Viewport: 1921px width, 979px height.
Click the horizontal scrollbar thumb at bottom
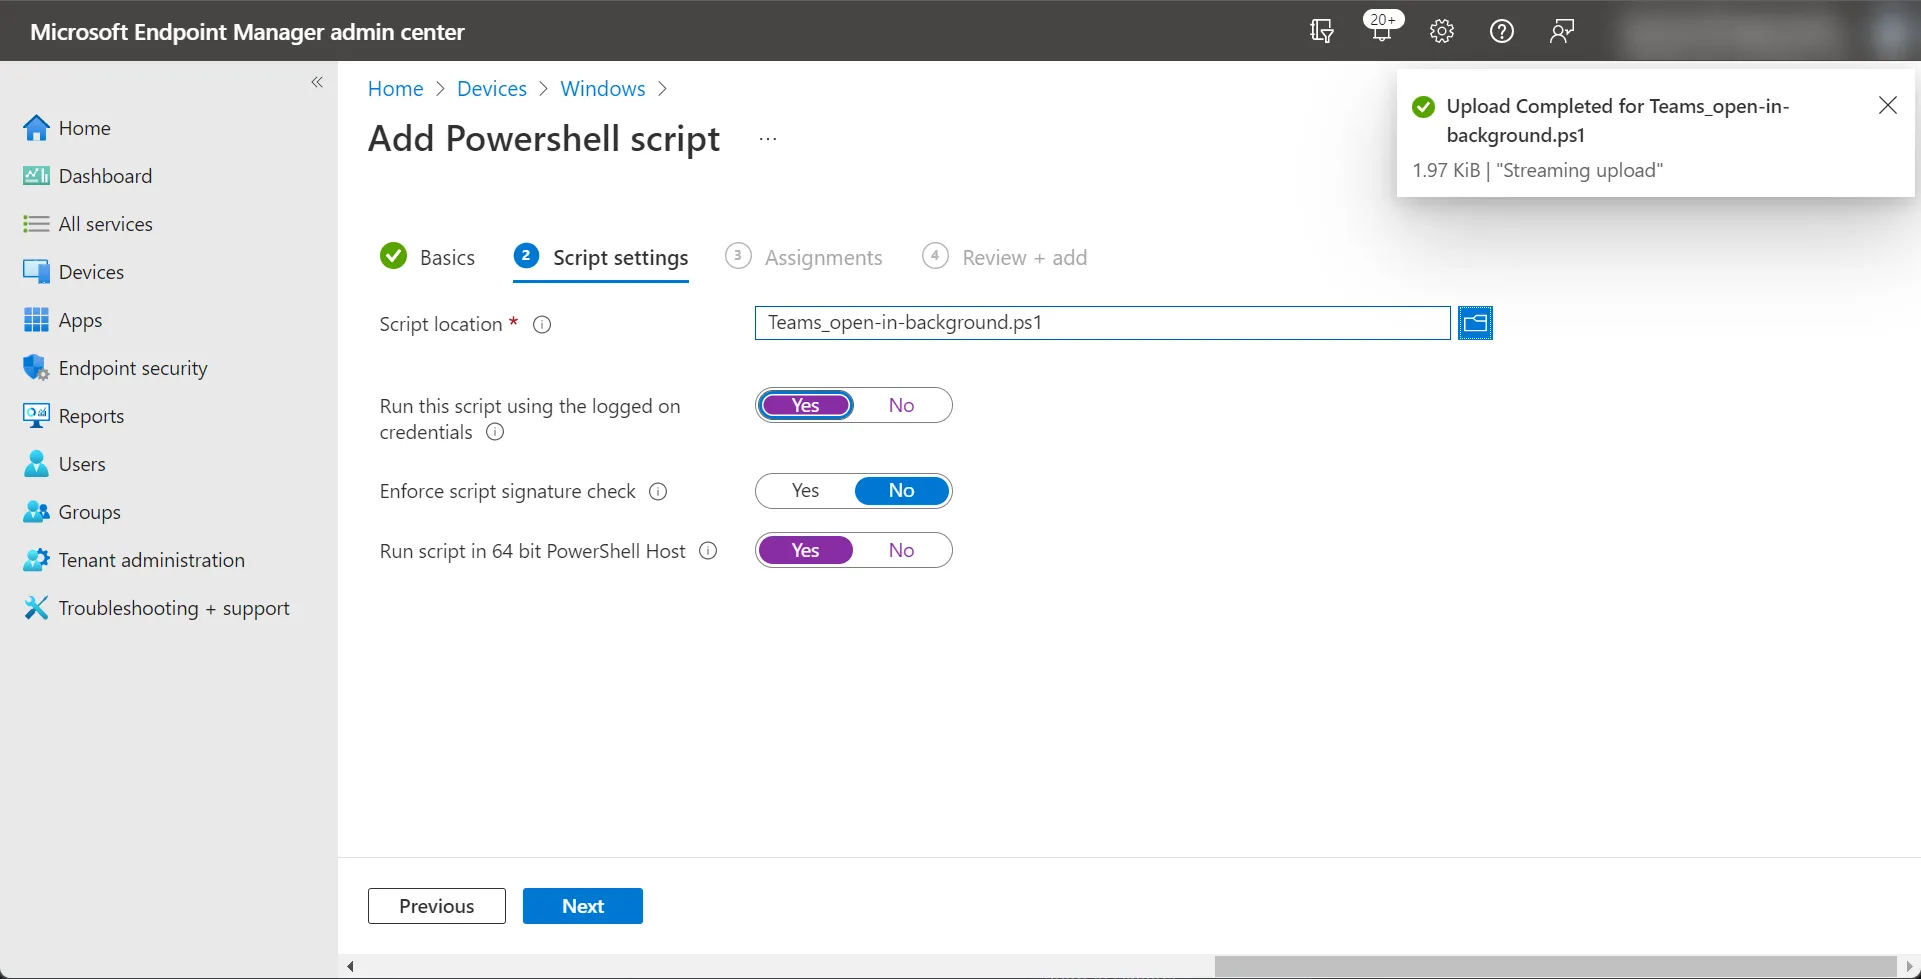click(1556, 966)
